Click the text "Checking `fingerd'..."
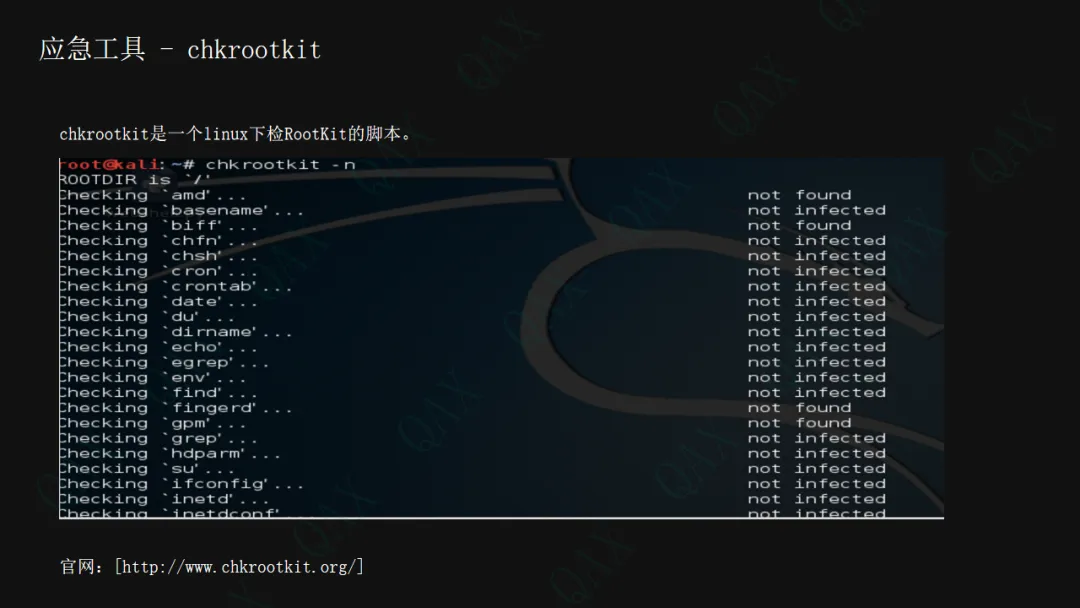This screenshot has width=1080, height=608. [x=176, y=408]
